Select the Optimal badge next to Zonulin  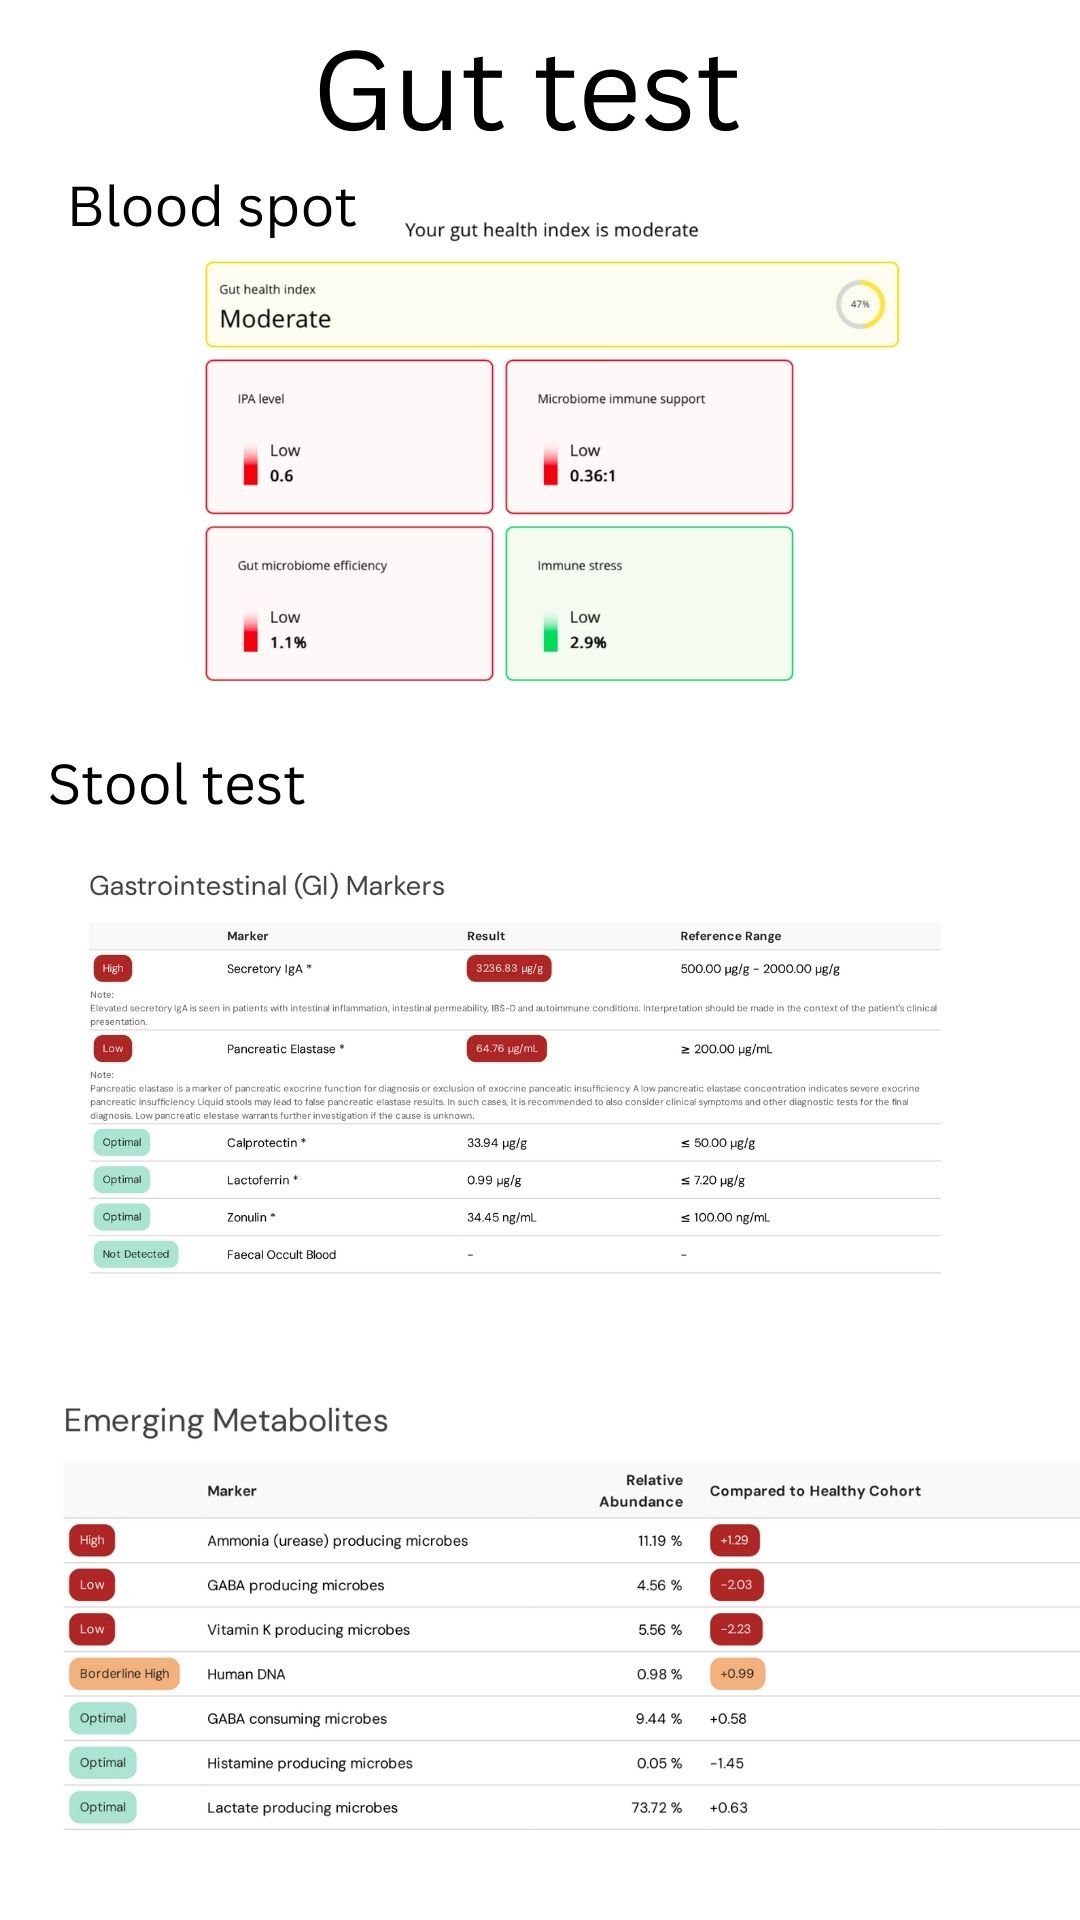(x=122, y=1217)
